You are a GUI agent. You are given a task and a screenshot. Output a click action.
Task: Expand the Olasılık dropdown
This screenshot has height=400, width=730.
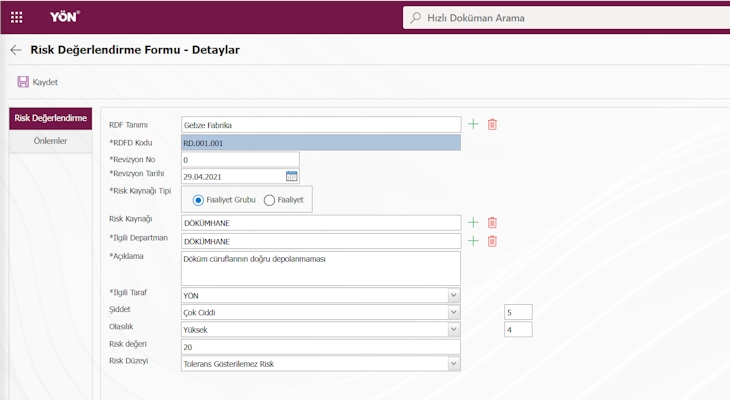click(x=453, y=329)
